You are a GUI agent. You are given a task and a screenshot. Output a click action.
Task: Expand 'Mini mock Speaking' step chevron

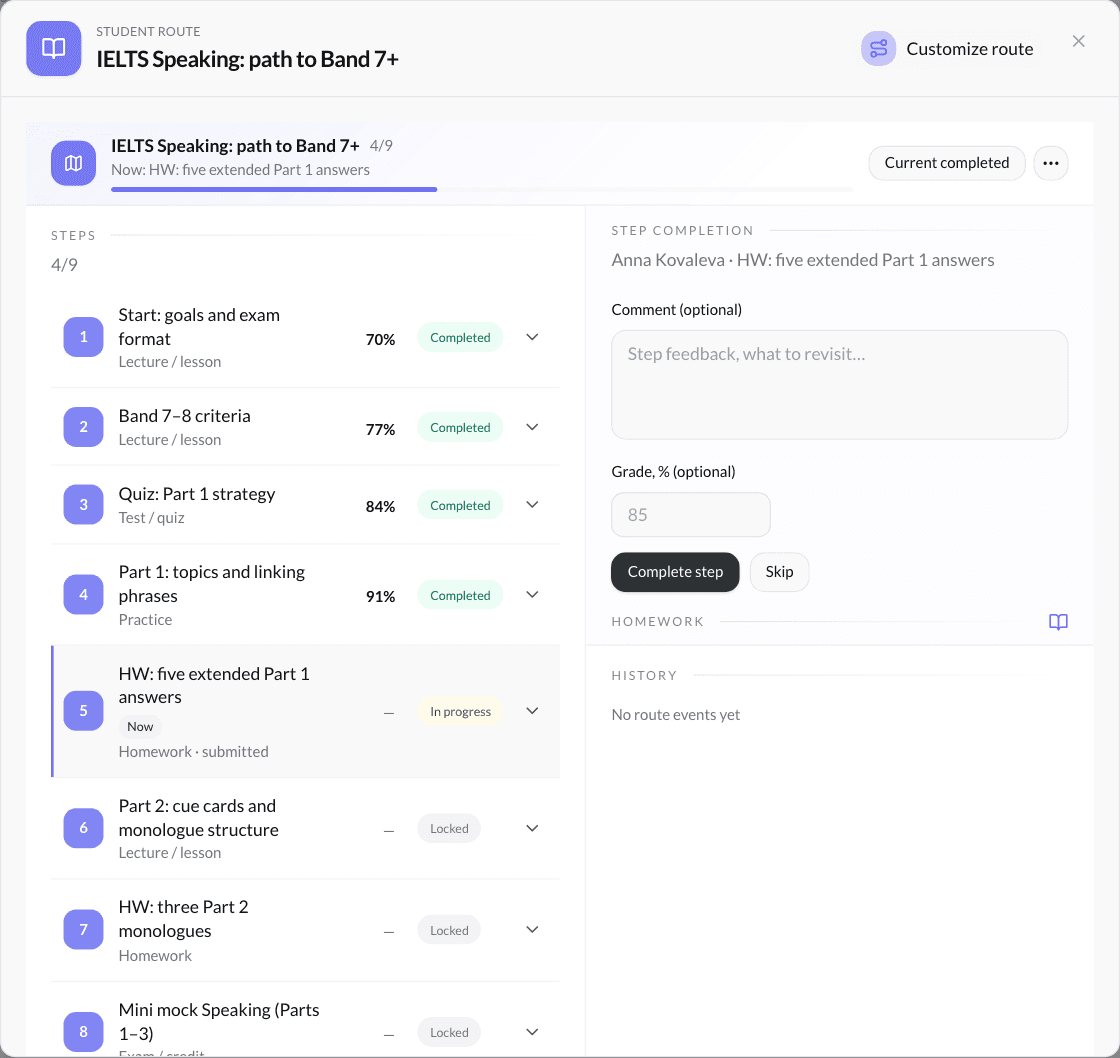(532, 1032)
